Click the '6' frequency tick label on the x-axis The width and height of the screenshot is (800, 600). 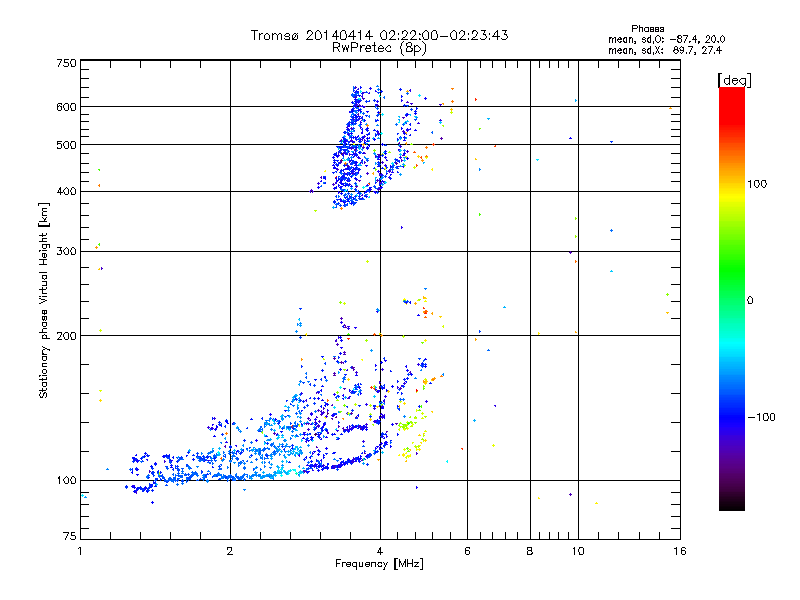(467, 551)
